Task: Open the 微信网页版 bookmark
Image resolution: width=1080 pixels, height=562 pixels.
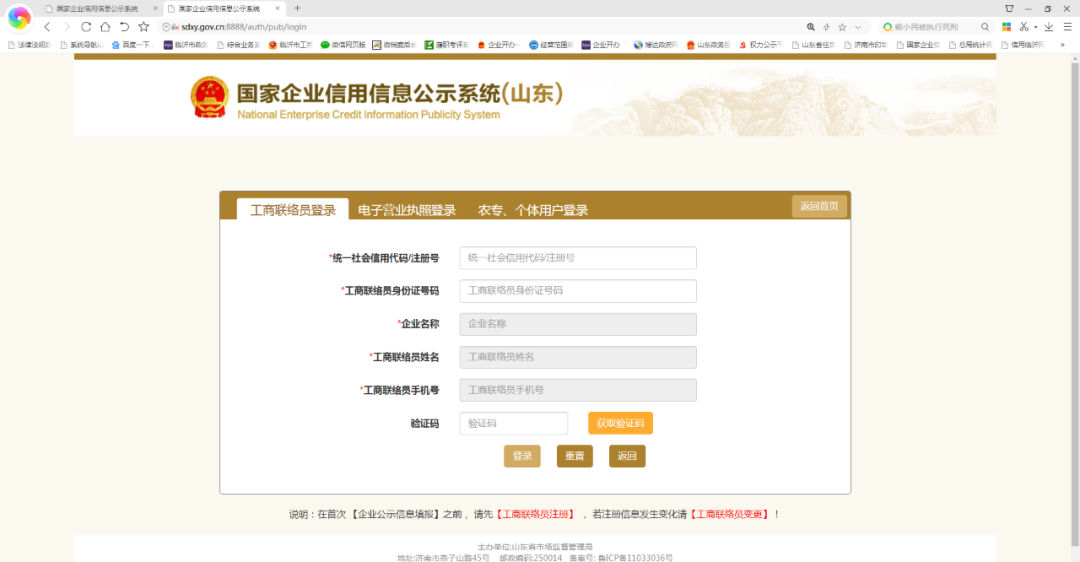Action: 343,45
